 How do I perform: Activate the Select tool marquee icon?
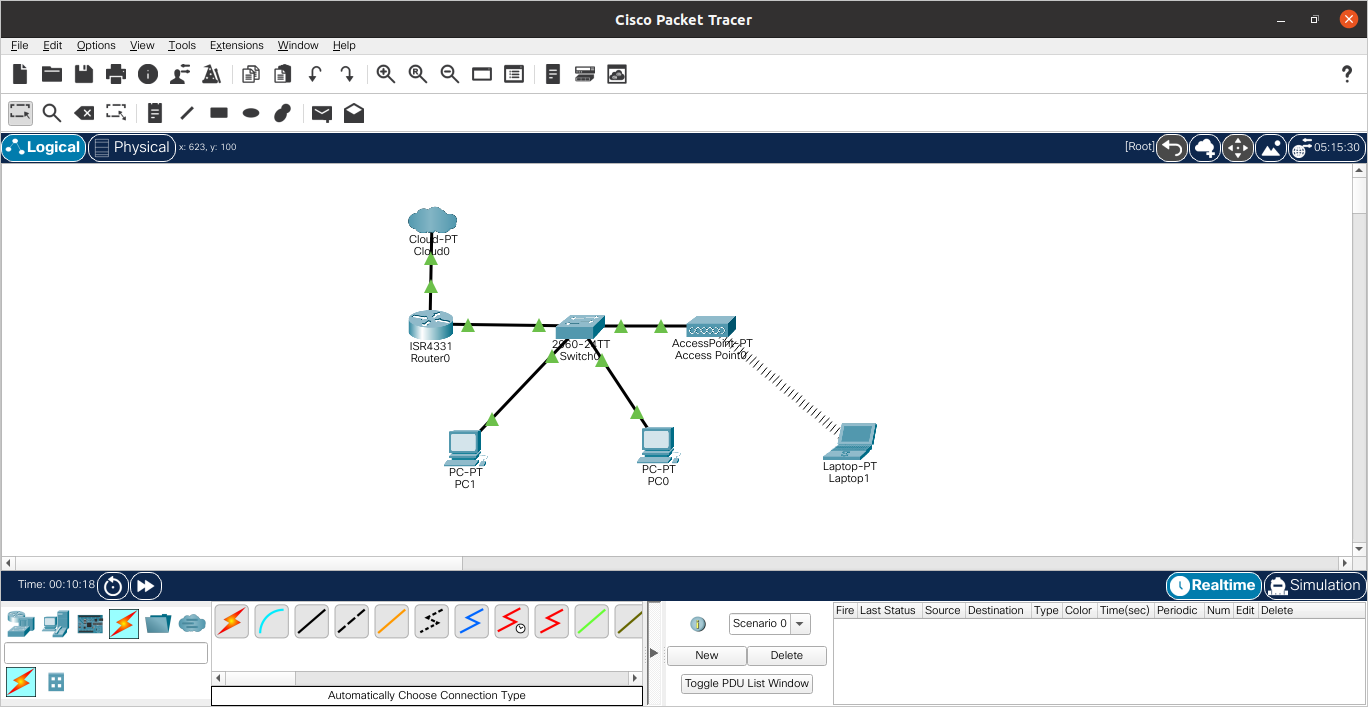[x=20, y=113]
